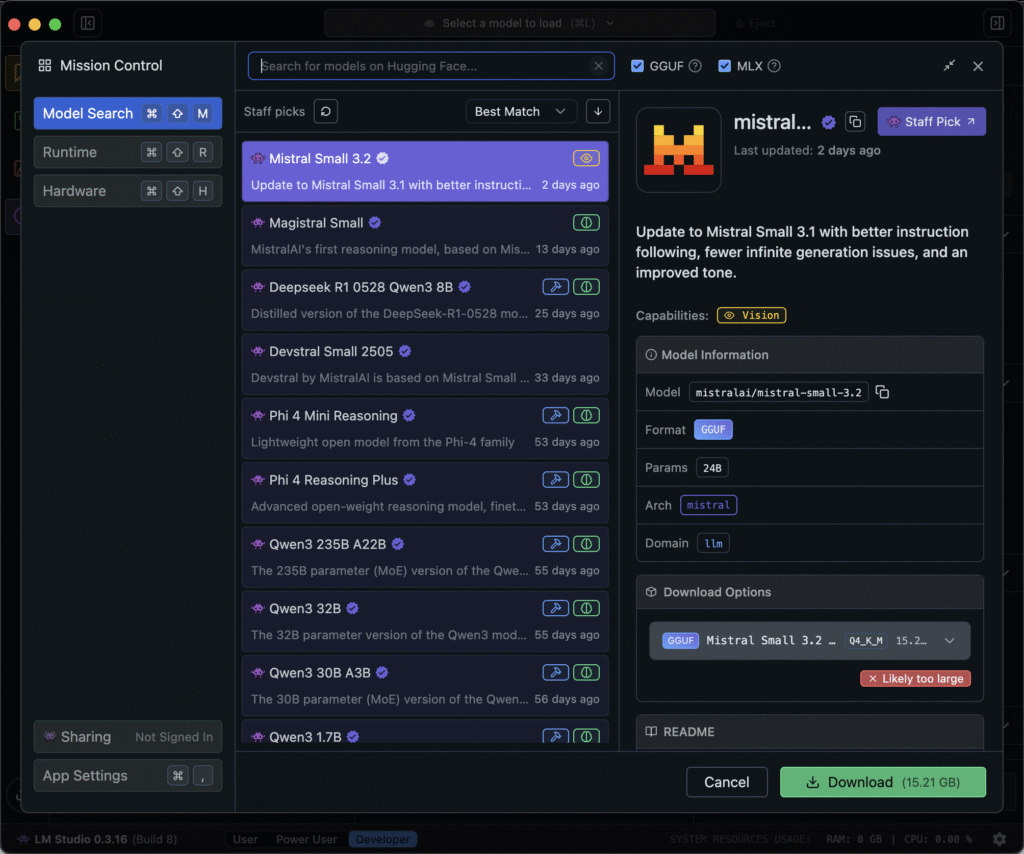This screenshot has height=854, width=1024.
Task: Click the Download 15.21 GB button
Action: (883, 782)
